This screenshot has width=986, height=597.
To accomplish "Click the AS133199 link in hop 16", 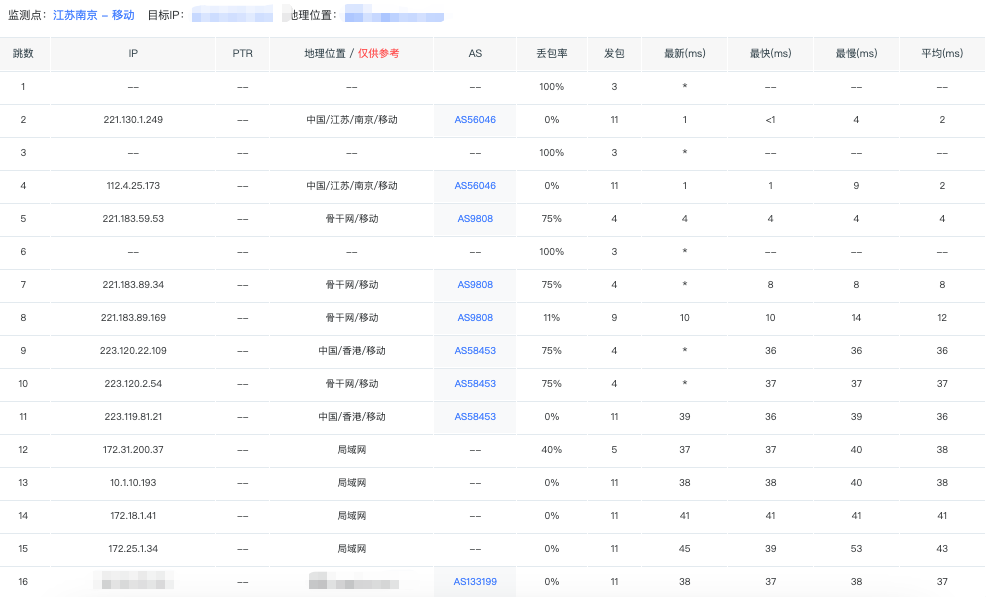I will click(x=475, y=581).
